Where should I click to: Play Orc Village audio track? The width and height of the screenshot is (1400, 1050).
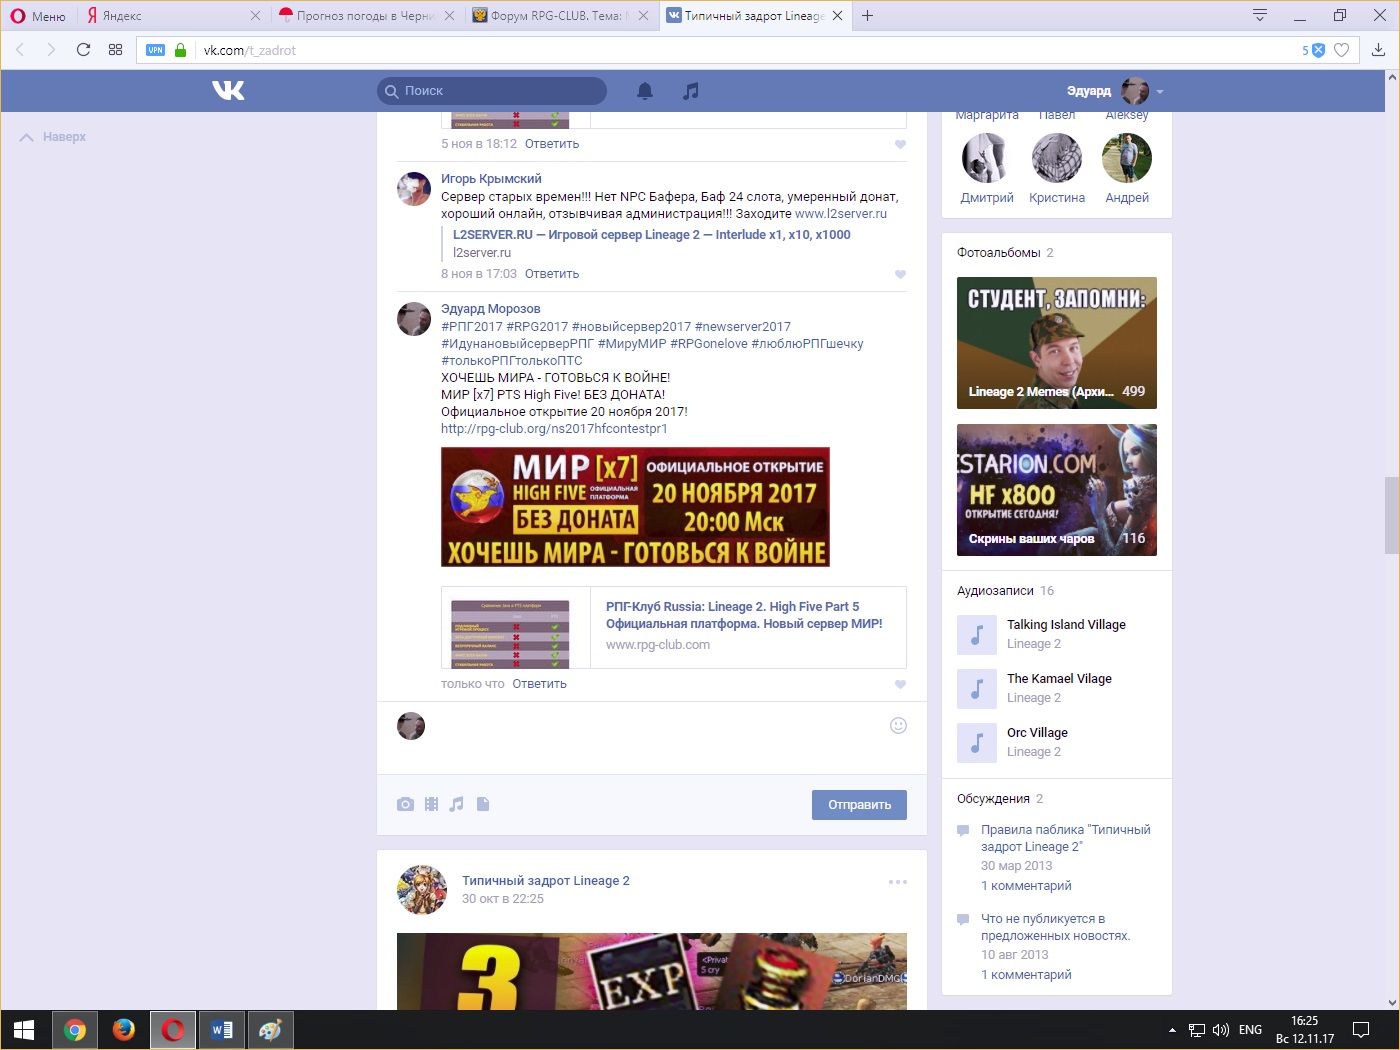click(x=977, y=743)
